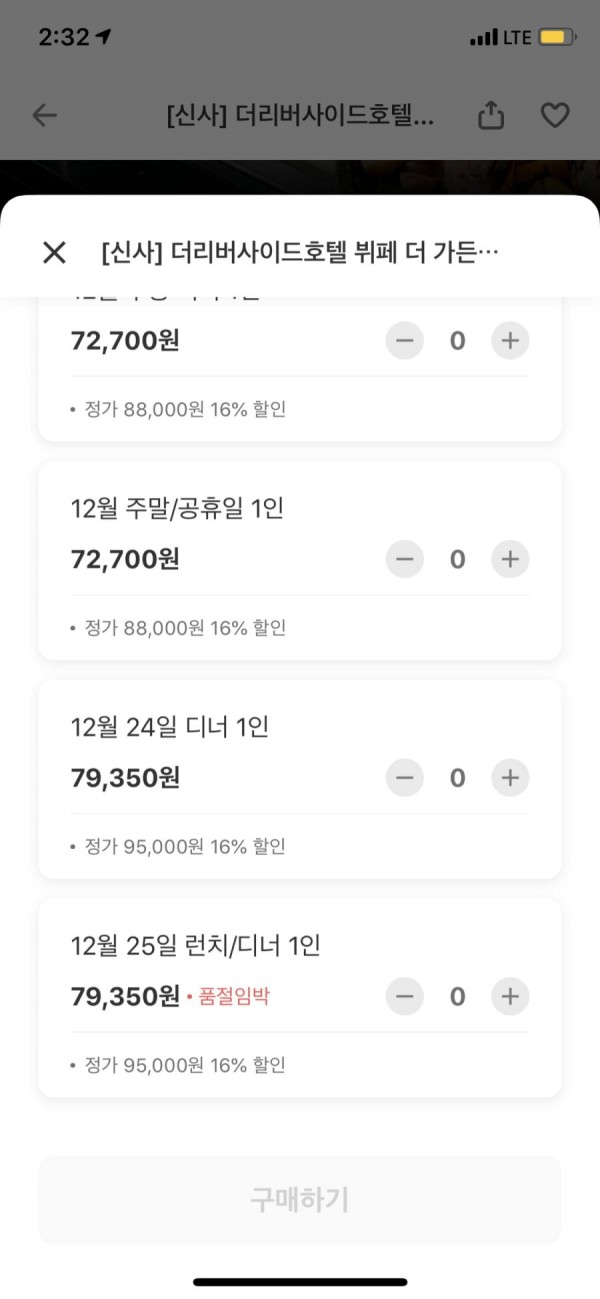Tap the 79,350원 price of 12월 24일 디너

(126, 778)
